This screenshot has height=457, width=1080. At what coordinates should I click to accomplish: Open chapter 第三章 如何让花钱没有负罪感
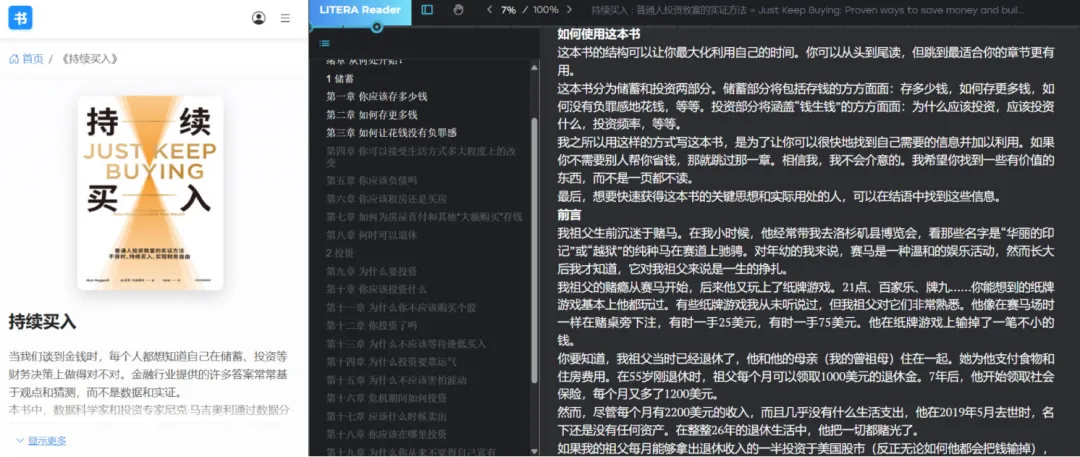point(391,132)
